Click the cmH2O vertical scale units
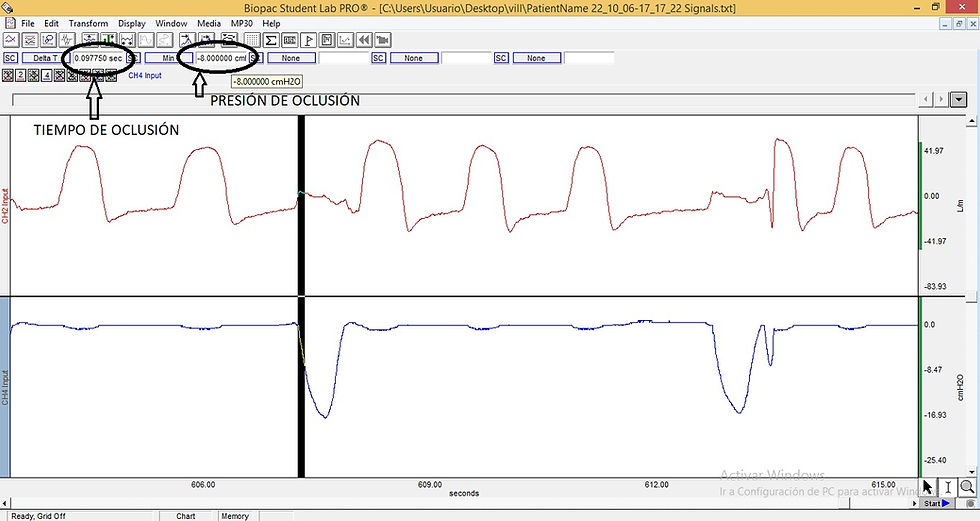The height and width of the screenshot is (521, 980). click(961, 387)
